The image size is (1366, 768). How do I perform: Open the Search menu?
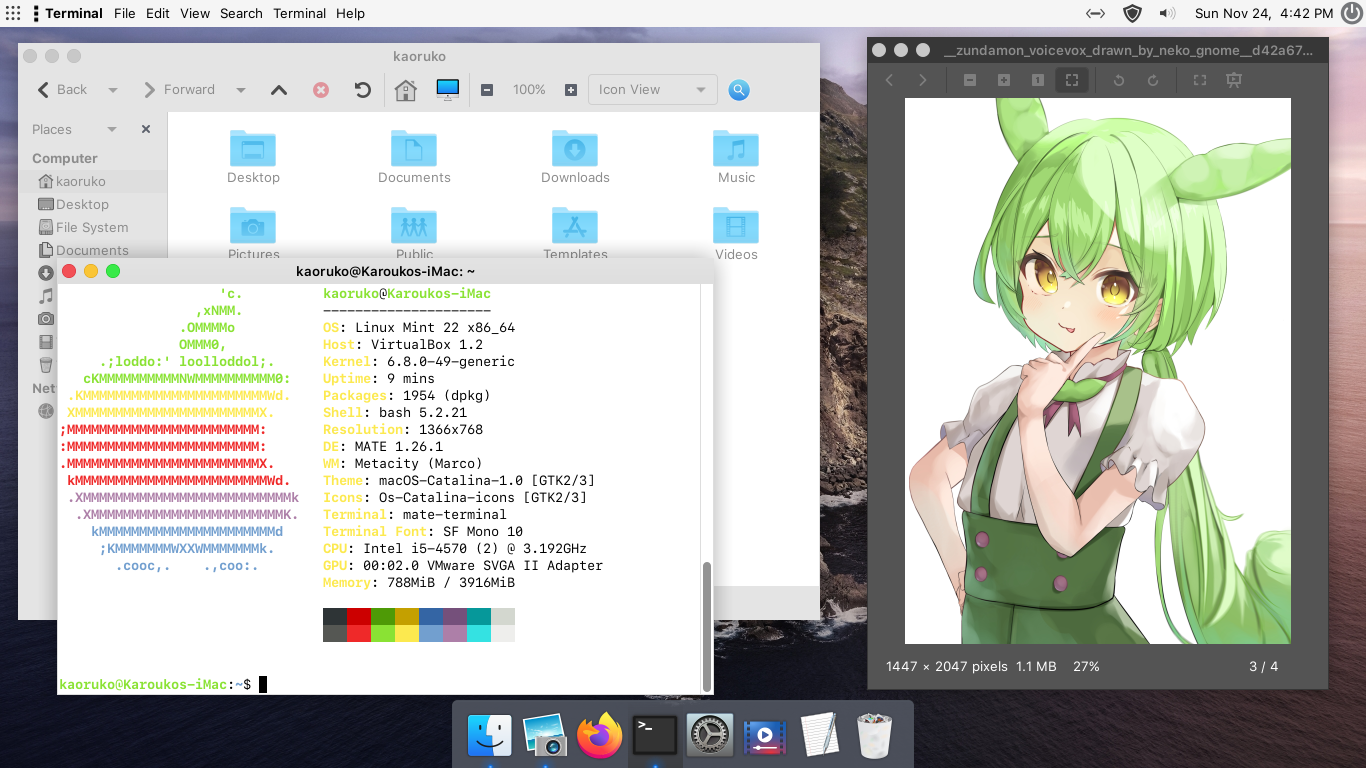pyautogui.click(x=241, y=13)
